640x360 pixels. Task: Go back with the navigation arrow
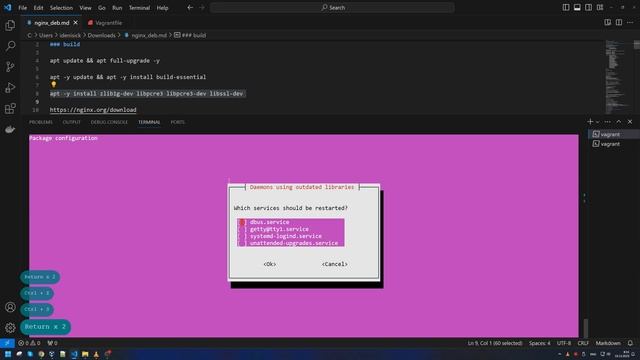[190, 7]
